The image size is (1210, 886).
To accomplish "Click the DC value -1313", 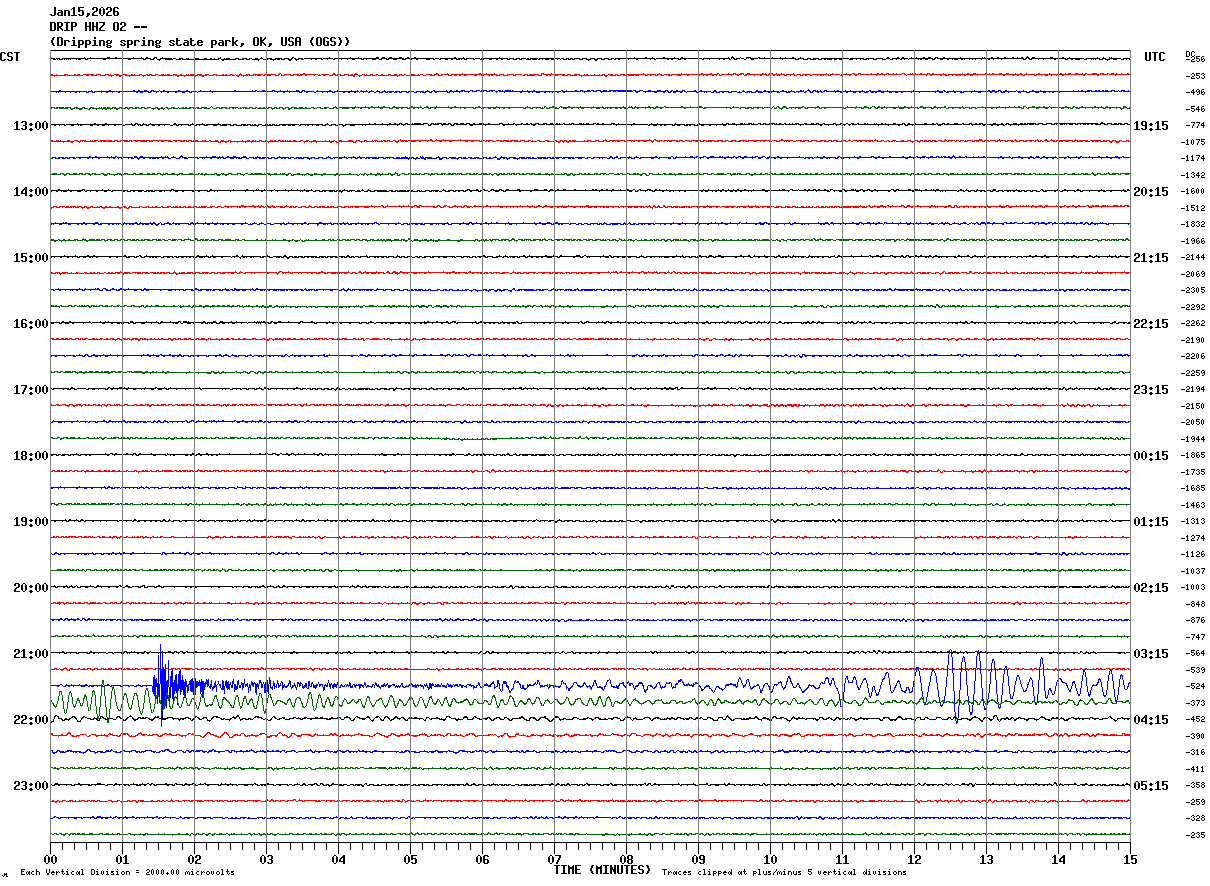I will 1193,521.
